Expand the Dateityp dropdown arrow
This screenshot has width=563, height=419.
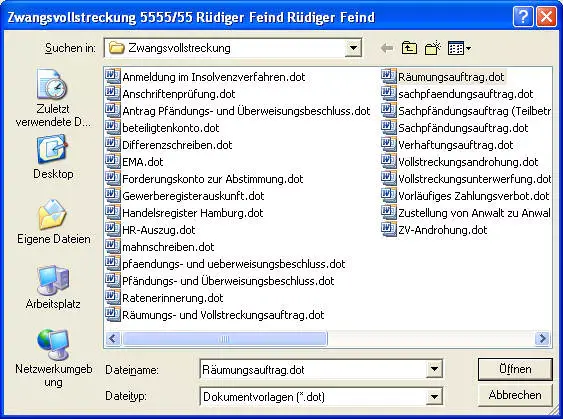[x=434, y=397]
